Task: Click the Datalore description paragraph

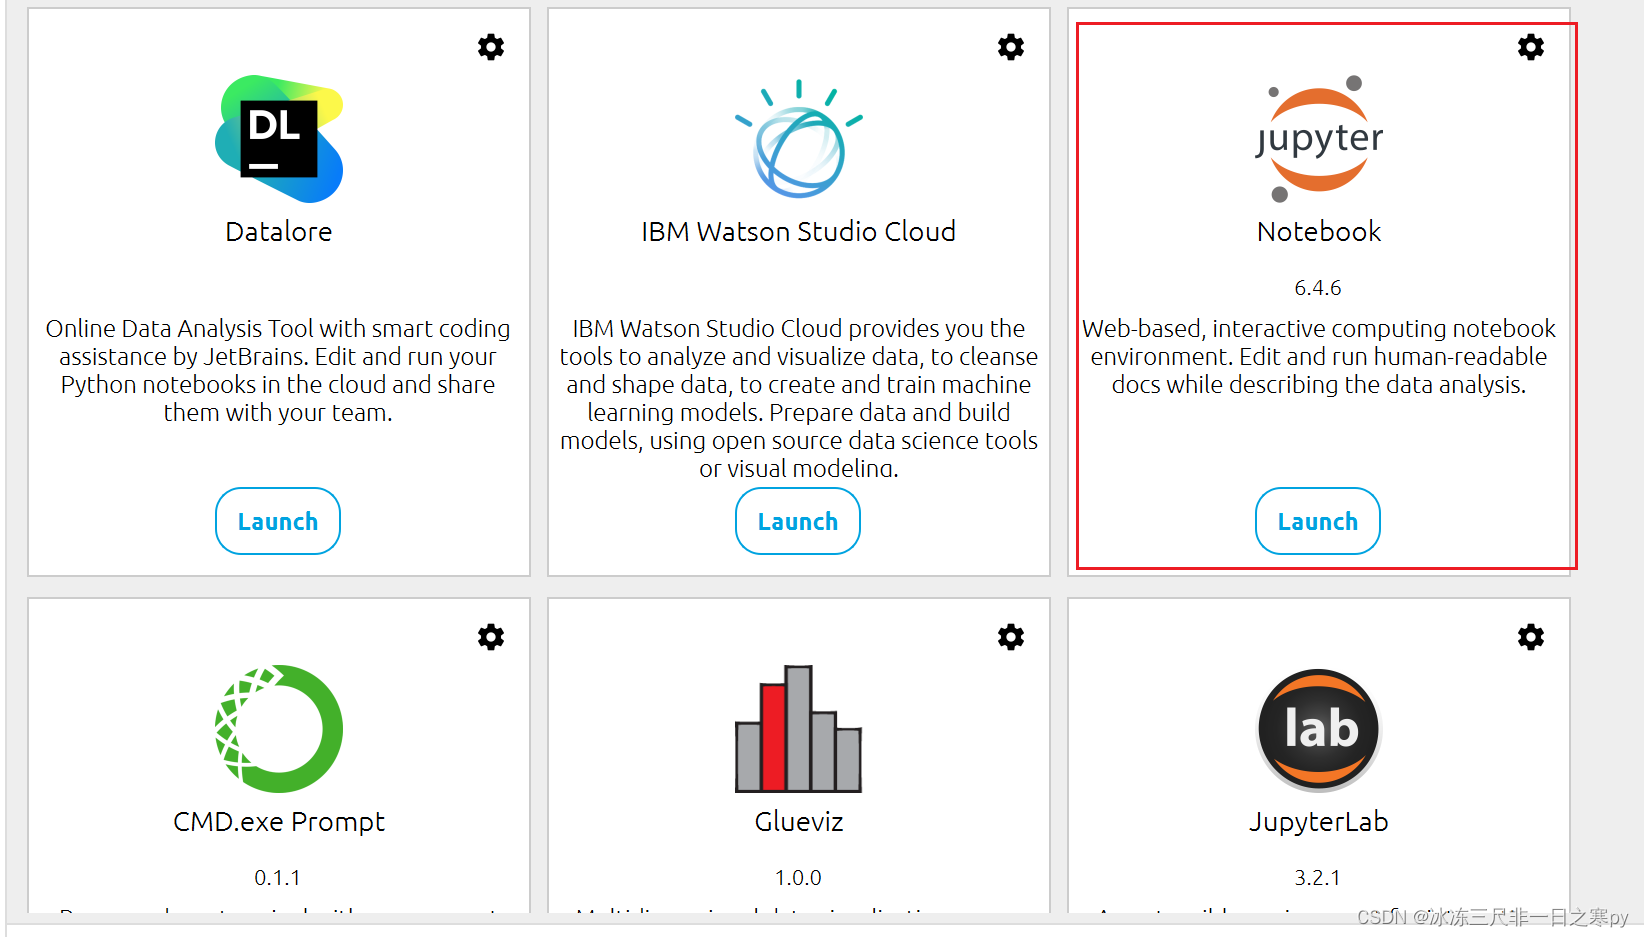Action: click(x=278, y=371)
